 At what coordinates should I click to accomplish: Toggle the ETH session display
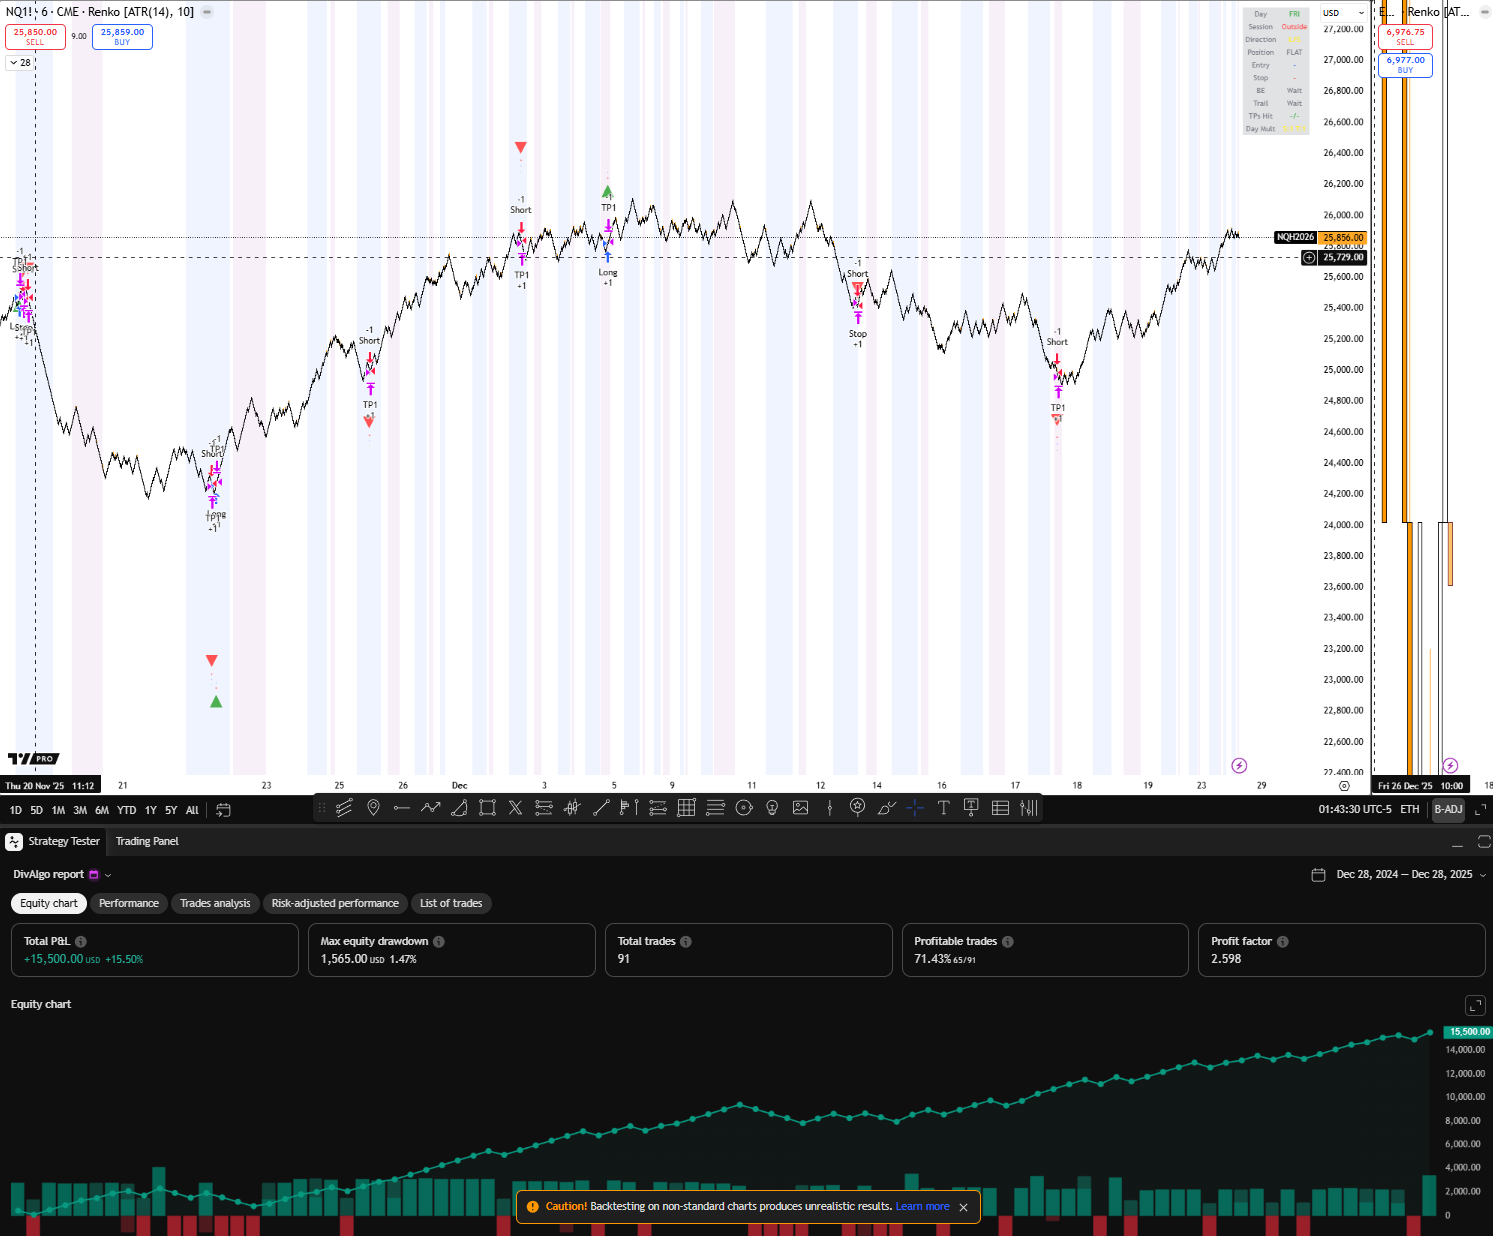1410,810
